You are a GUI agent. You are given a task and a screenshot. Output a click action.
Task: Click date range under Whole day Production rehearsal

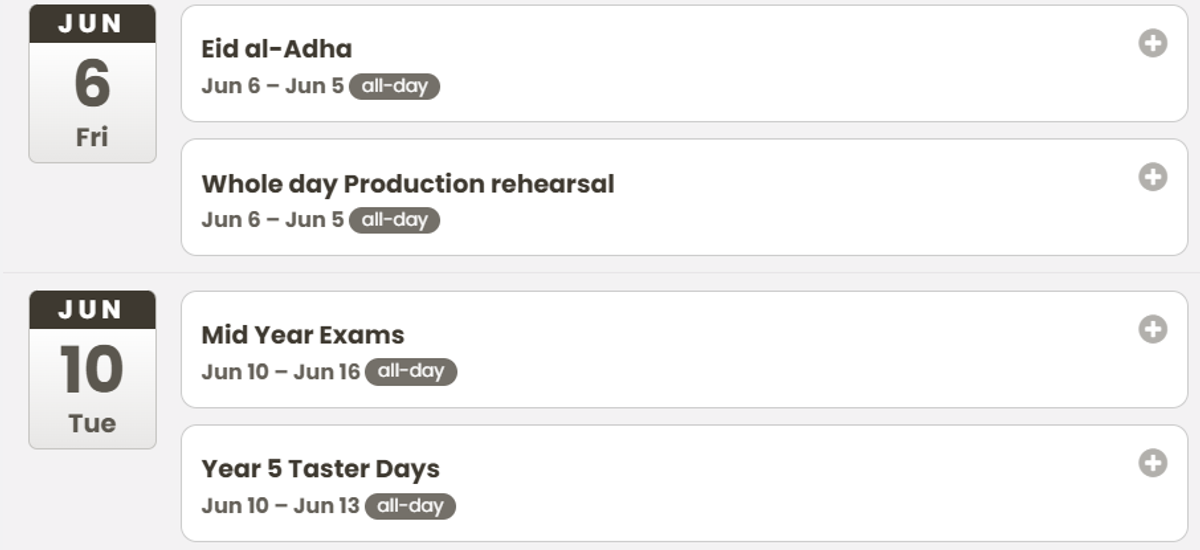coord(273,220)
